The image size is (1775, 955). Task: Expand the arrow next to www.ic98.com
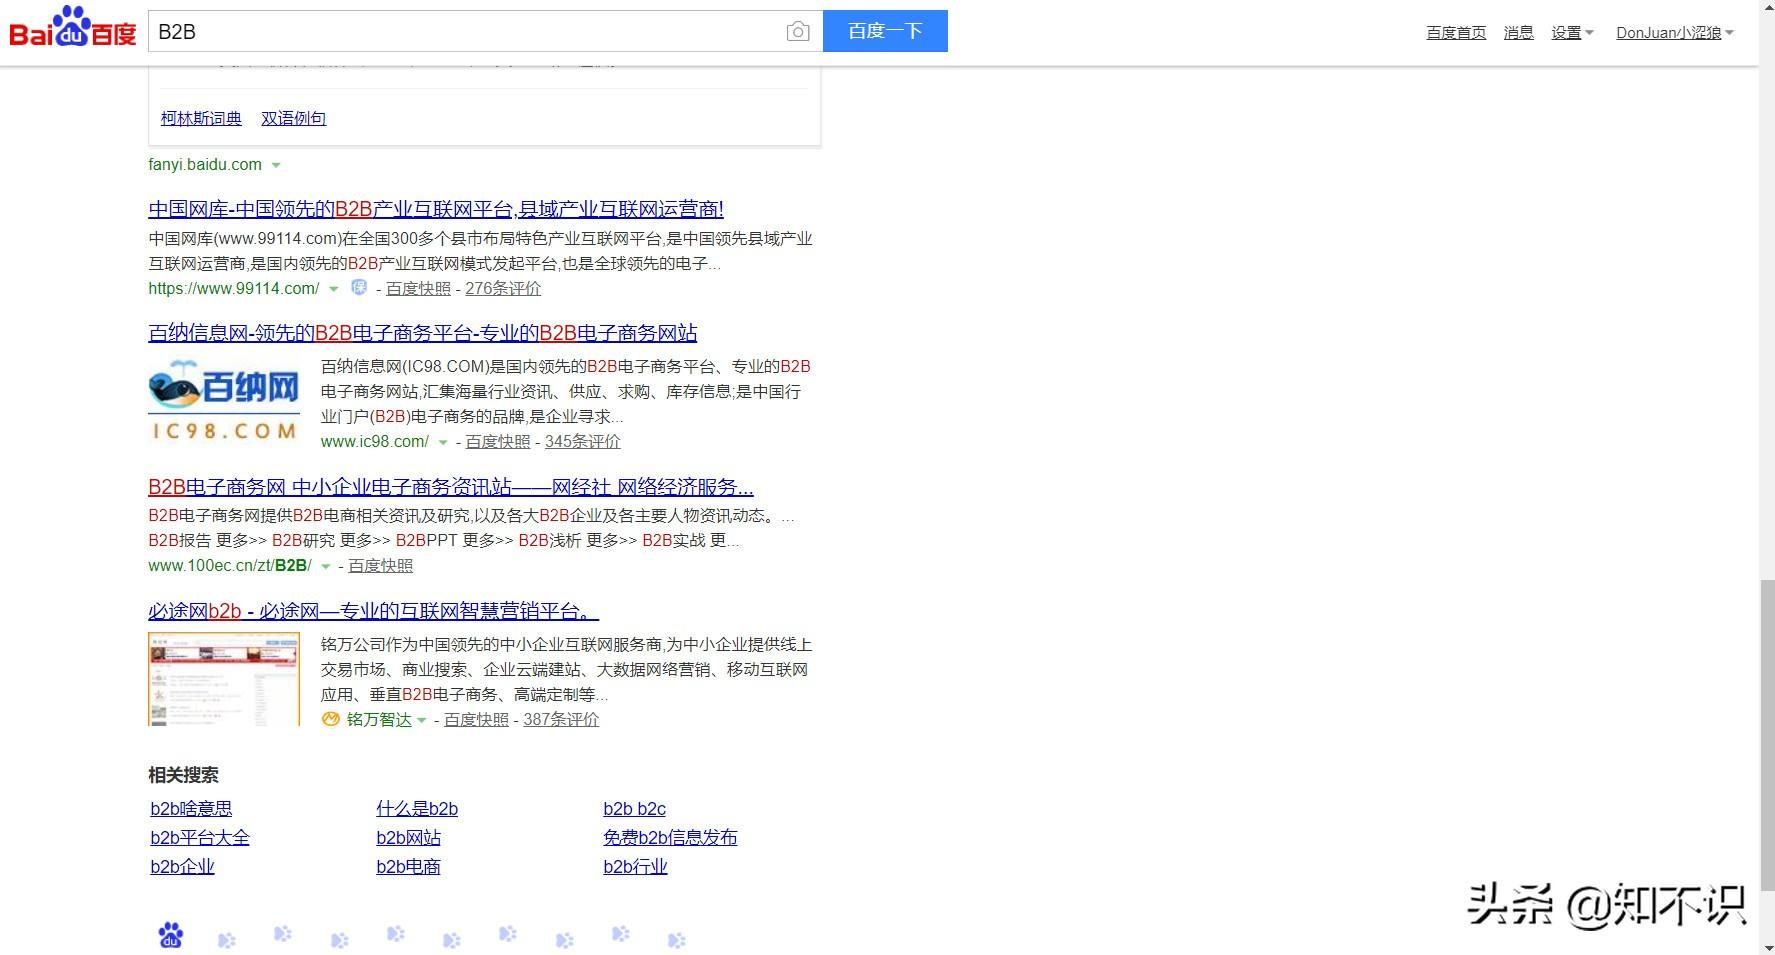pos(442,442)
